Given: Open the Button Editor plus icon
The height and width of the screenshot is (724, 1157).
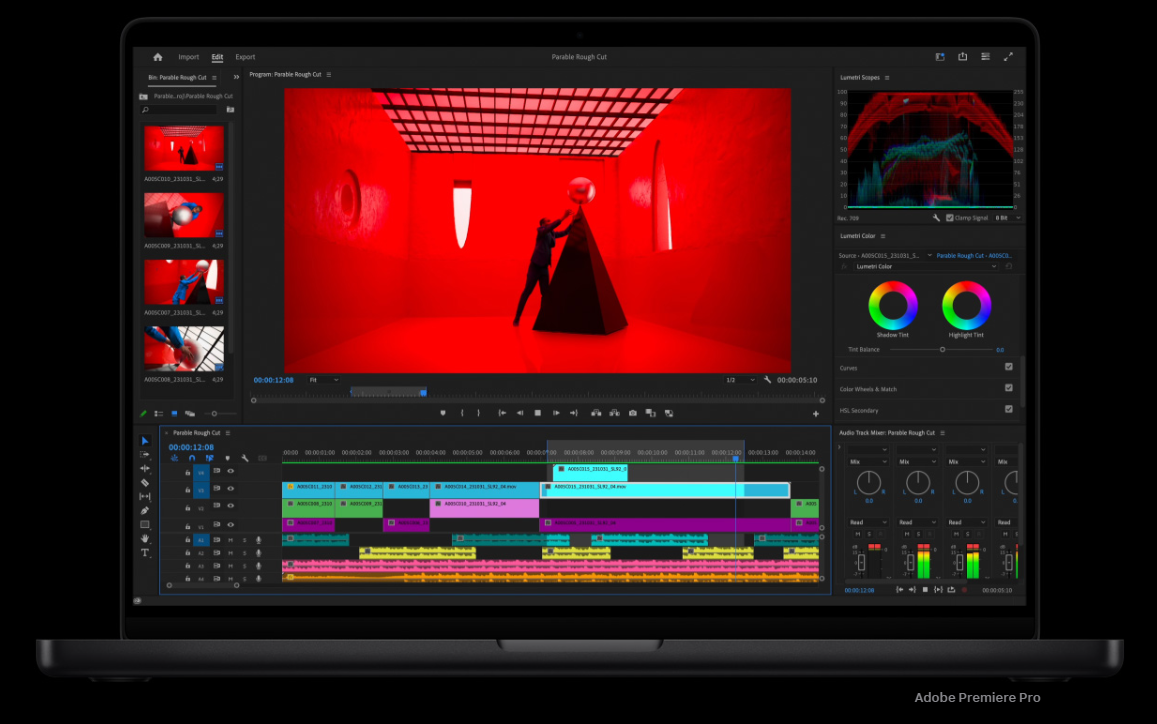Looking at the screenshot, I should [x=815, y=414].
